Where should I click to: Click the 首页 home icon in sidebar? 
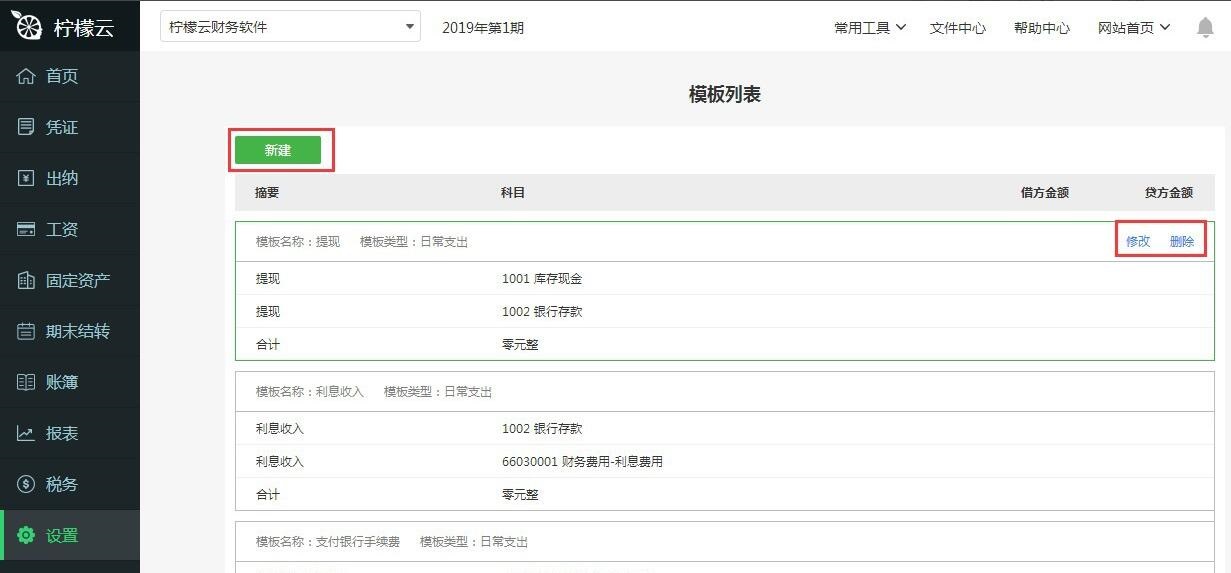click(26, 76)
